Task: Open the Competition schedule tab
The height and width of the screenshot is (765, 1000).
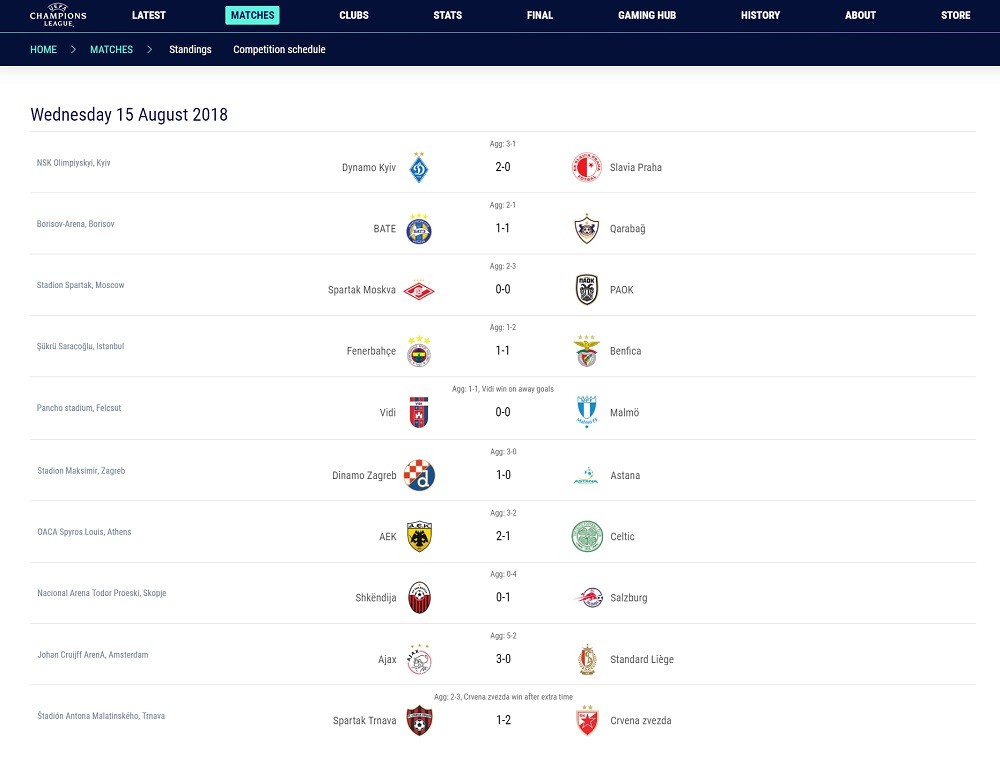Action: pos(279,49)
